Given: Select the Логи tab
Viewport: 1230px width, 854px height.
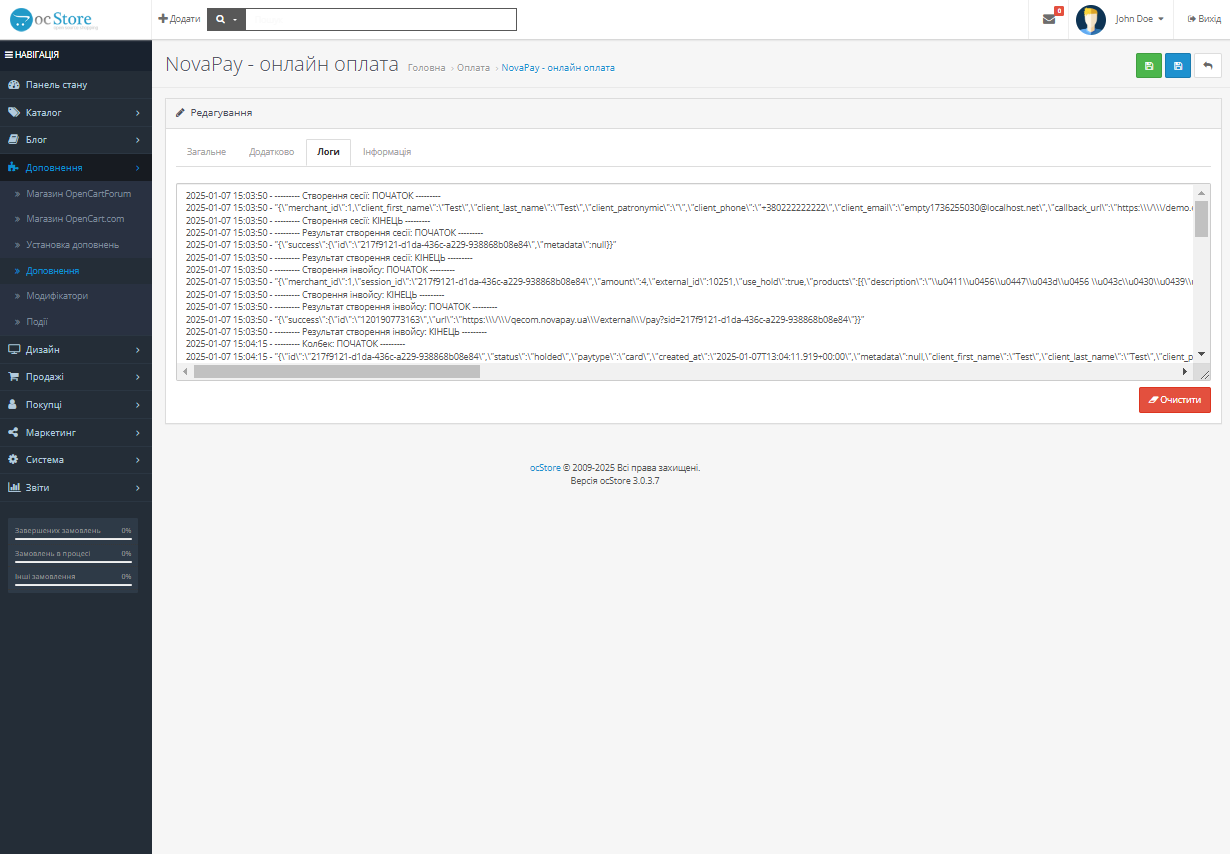Looking at the screenshot, I should pyautogui.click(x=328, y=152).
